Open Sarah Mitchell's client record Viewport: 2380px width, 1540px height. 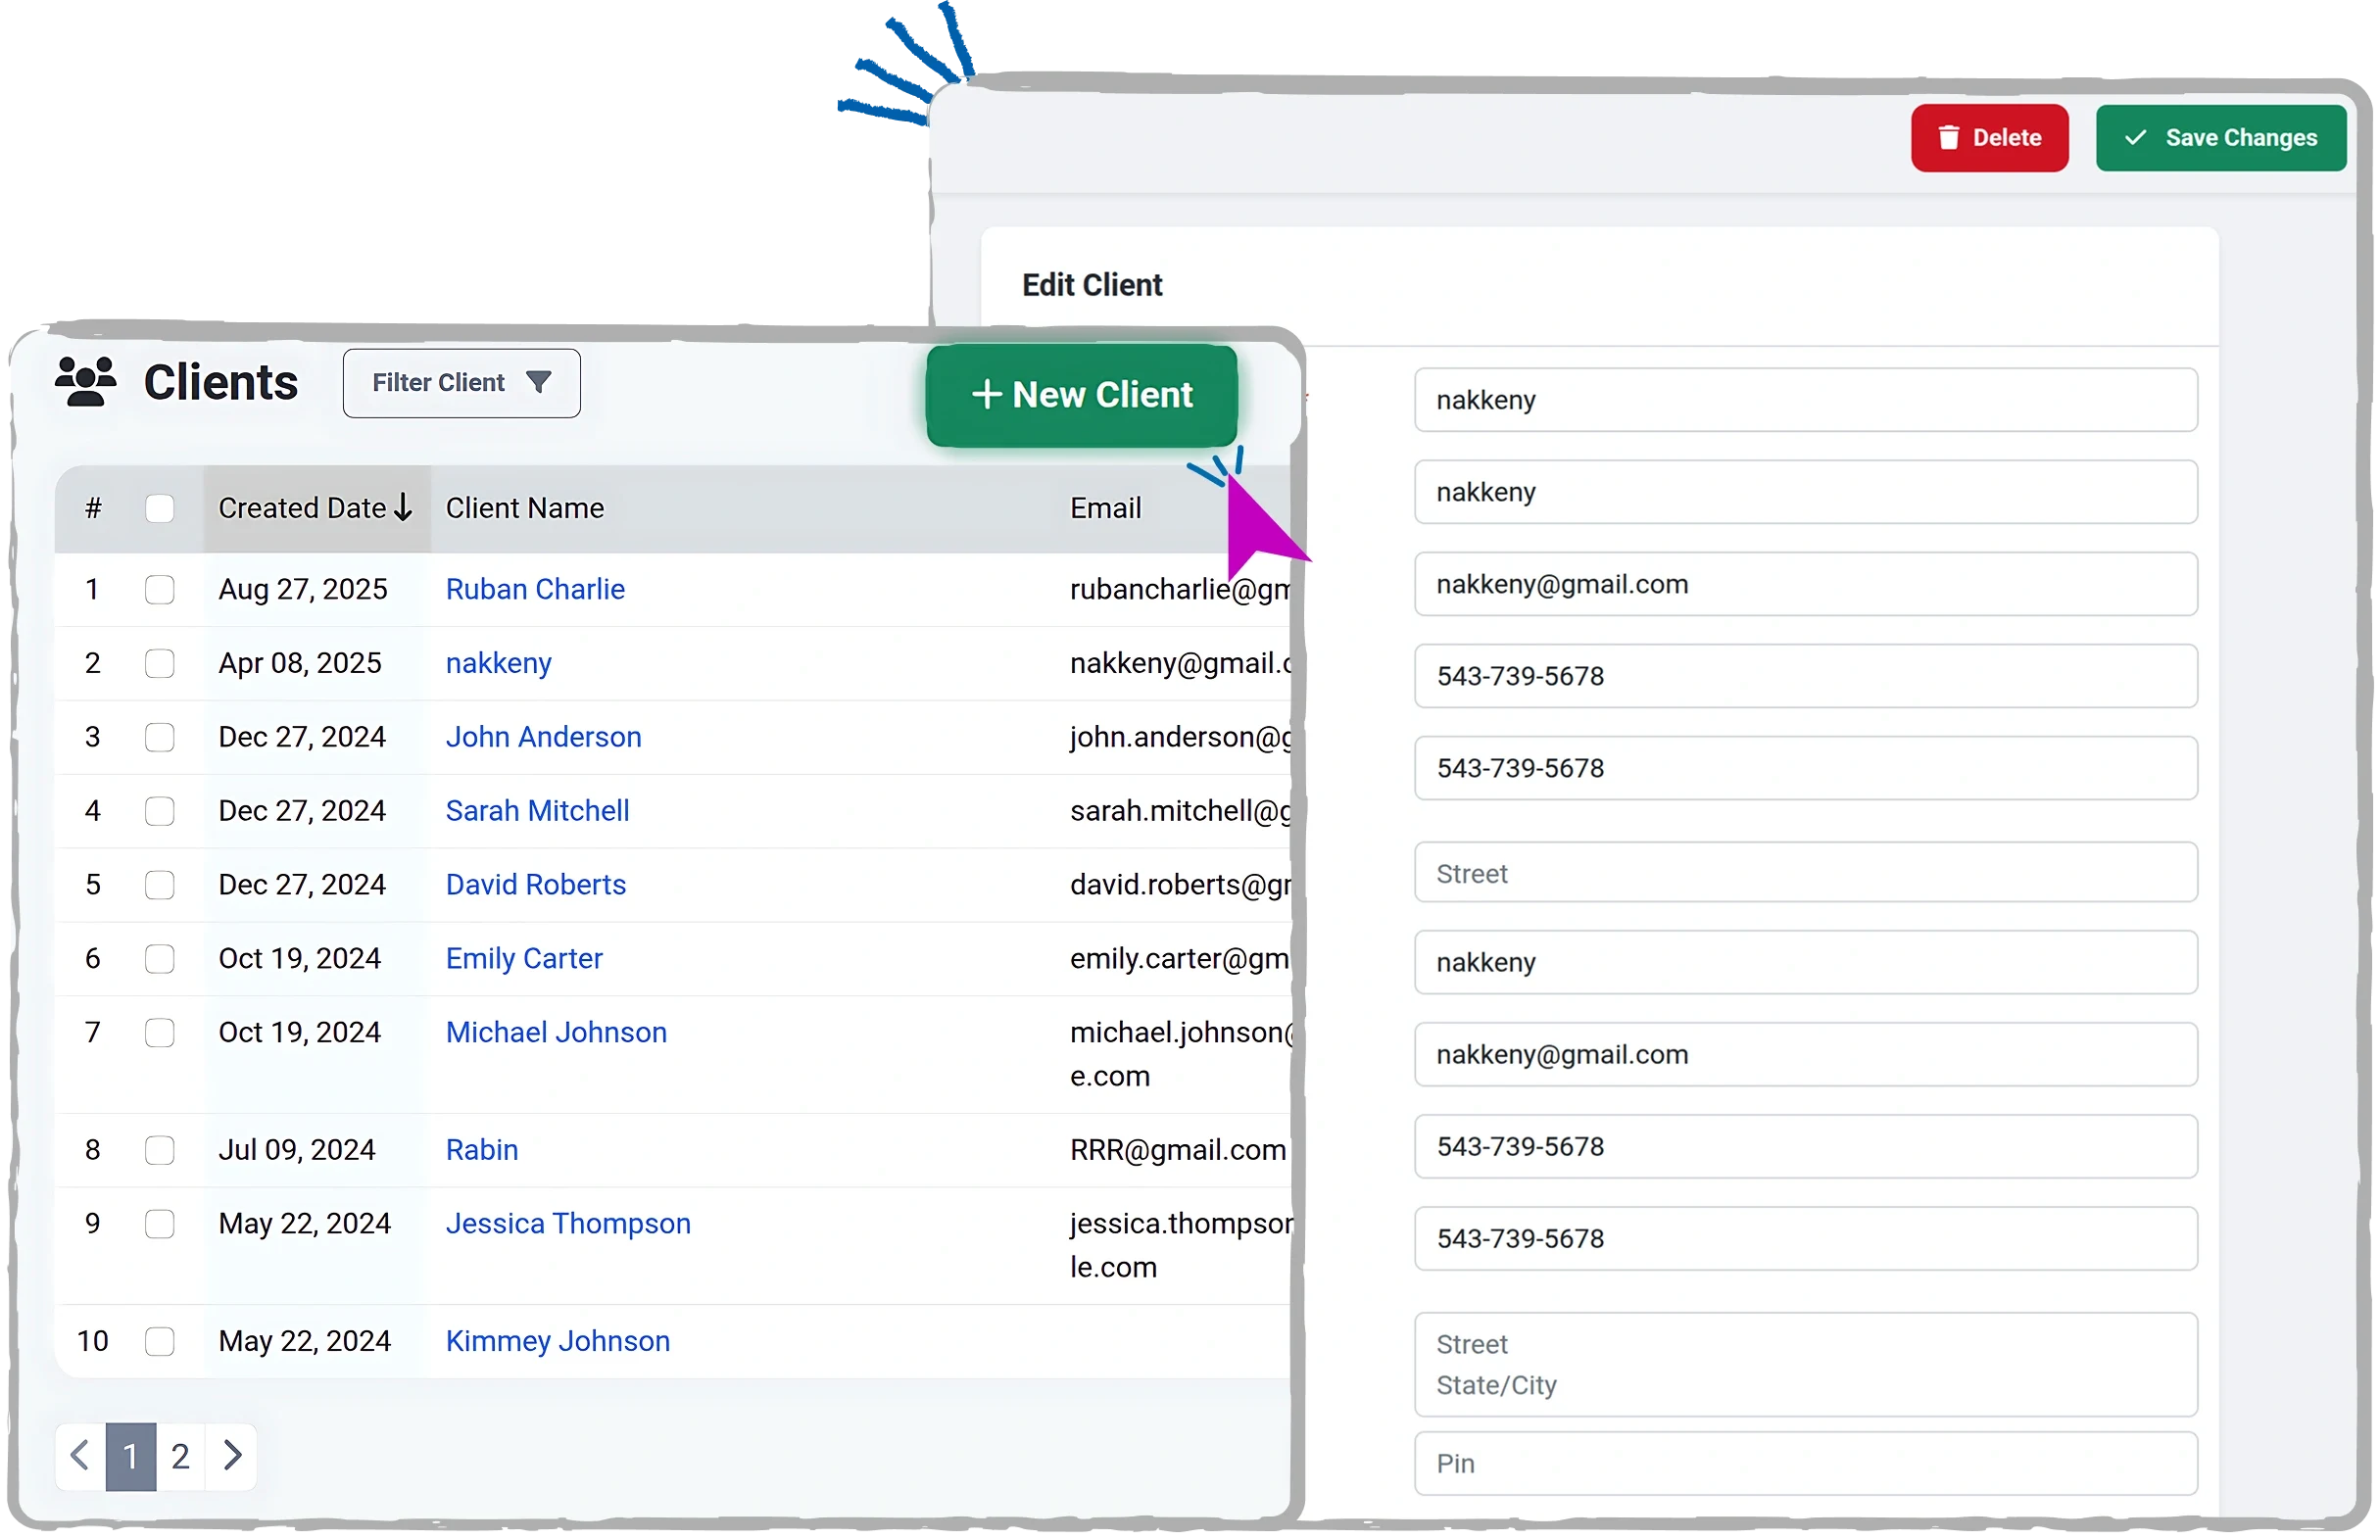point(537,810)
